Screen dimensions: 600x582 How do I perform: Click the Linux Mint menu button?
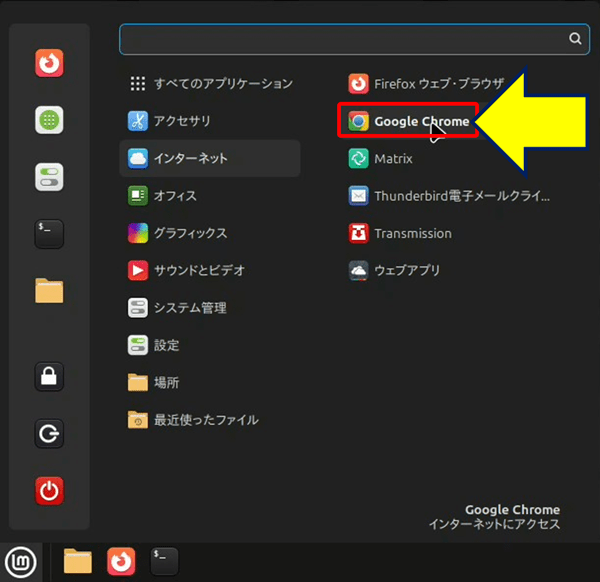coord(21,562)
